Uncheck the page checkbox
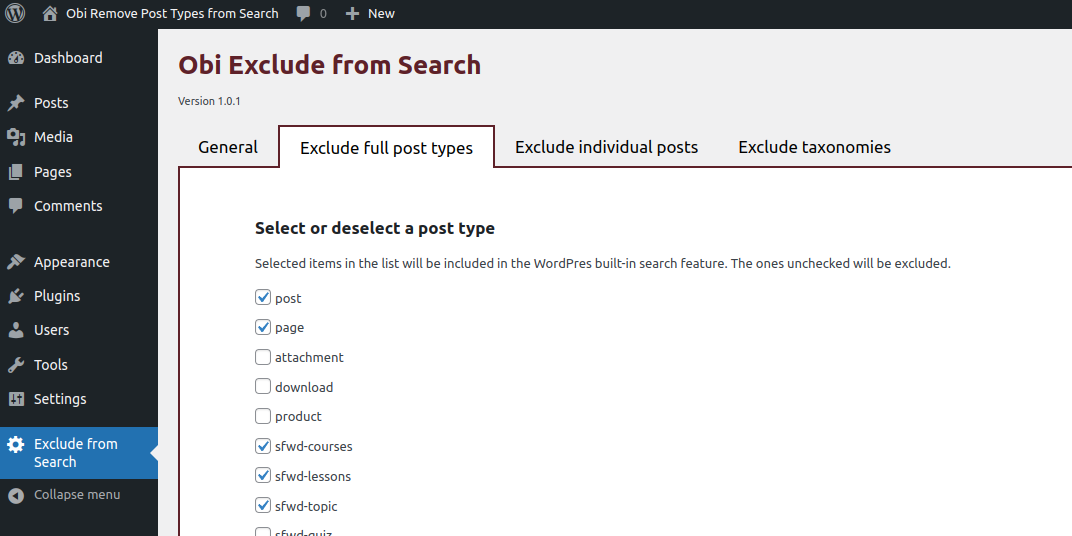Screen dimensions: 1072x536 263,327
